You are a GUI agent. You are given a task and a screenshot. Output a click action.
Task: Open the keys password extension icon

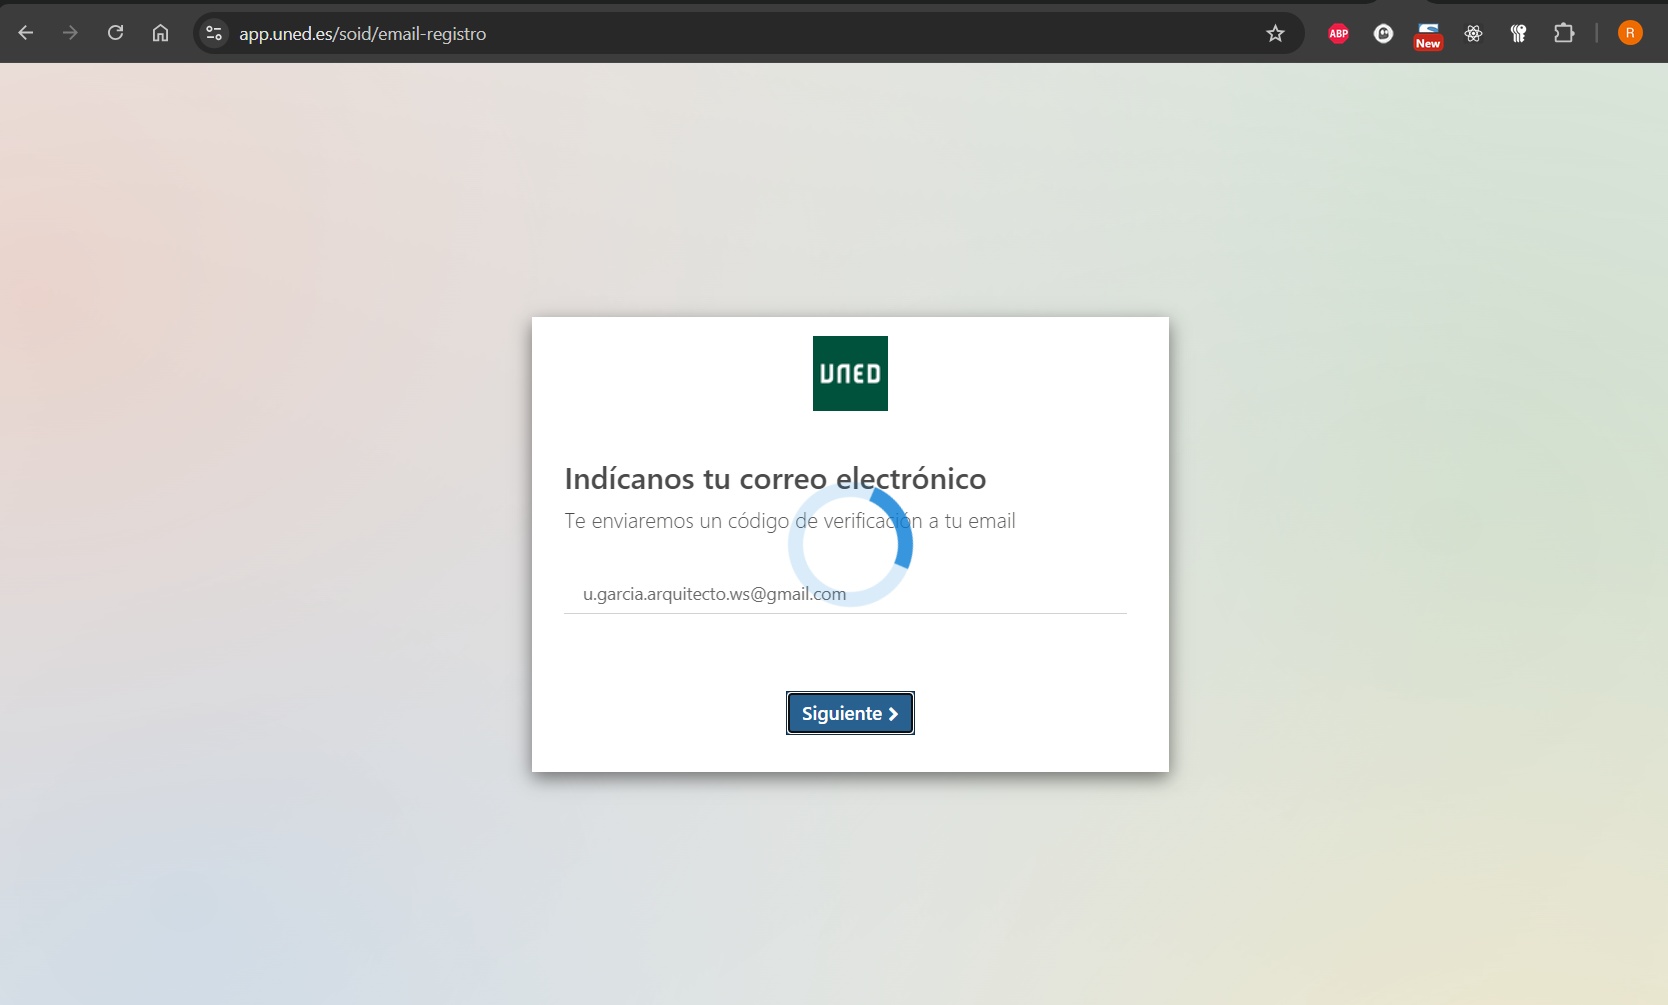point(1518,33)
